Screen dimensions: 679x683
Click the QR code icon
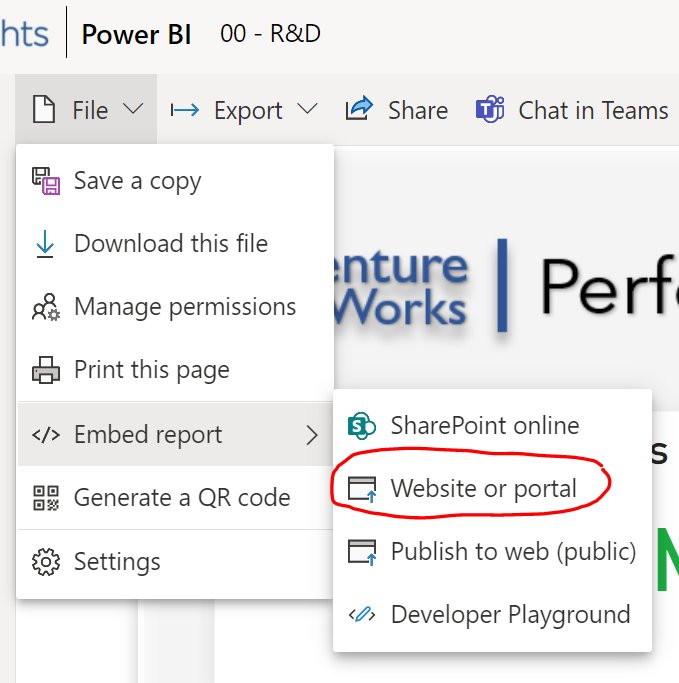click(46, 498)
